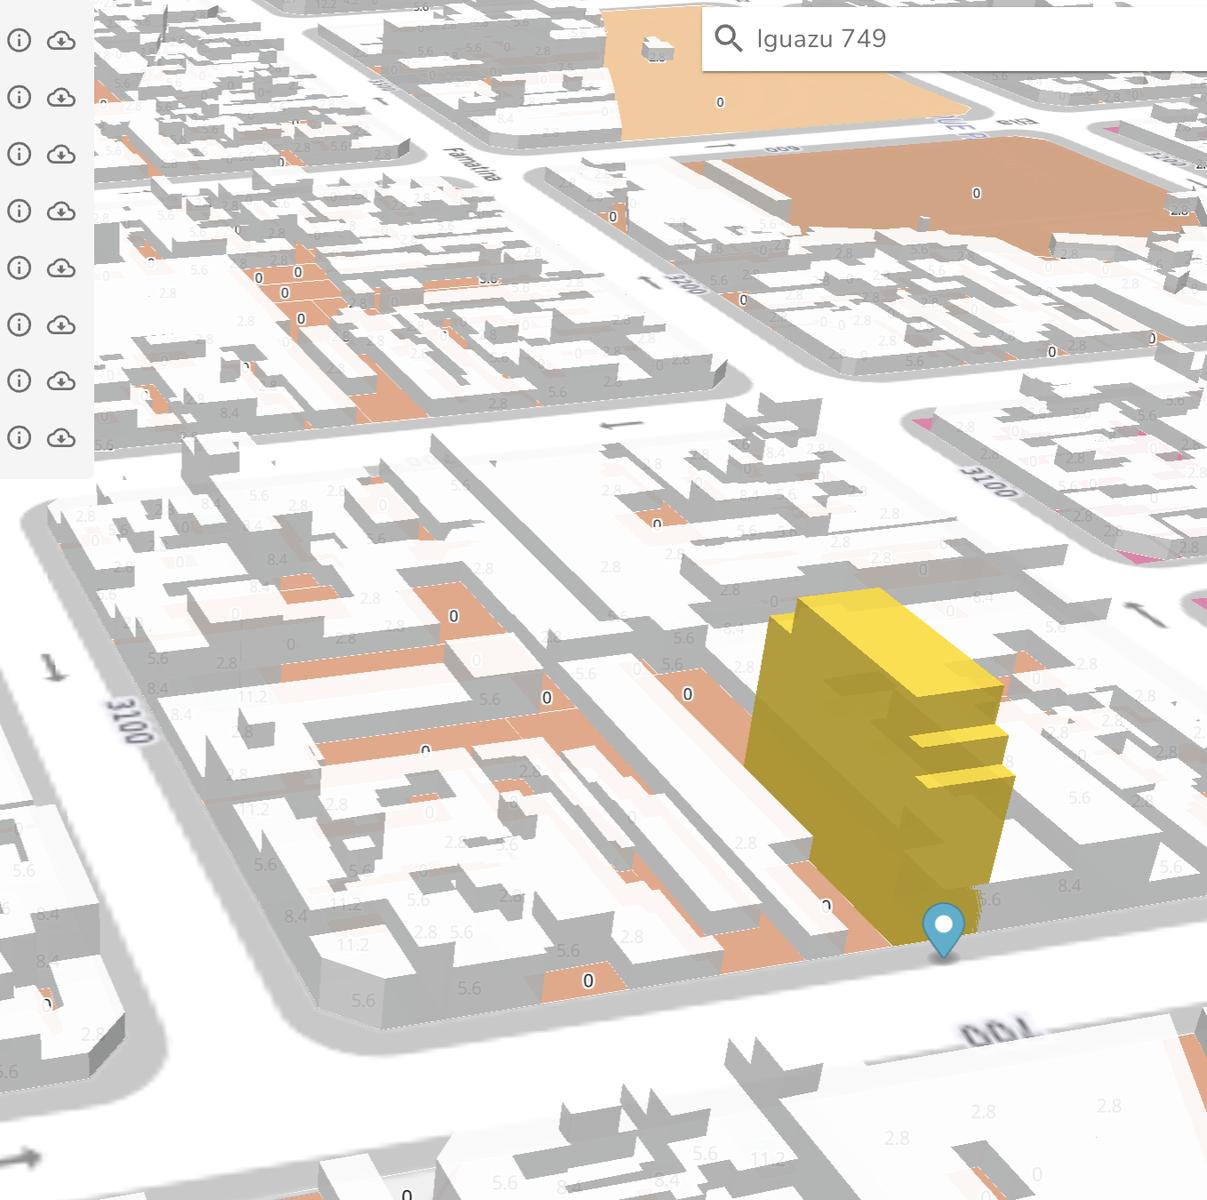Image resolution: width=1207 pixels, height=1200 pixels.
Task: Show info for the third list row
Action: (19, 154)
